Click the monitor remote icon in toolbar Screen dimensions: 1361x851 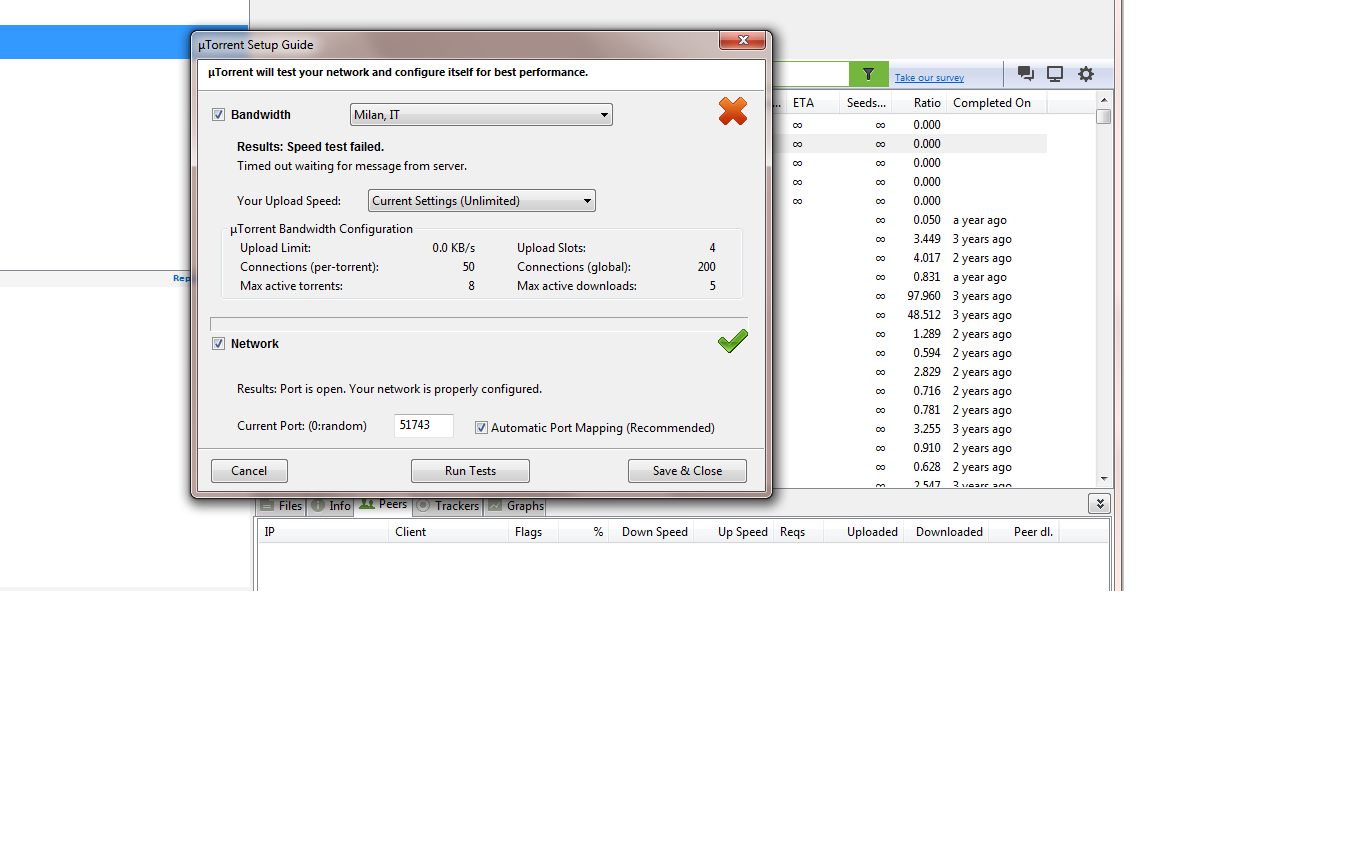(1055, 74)
